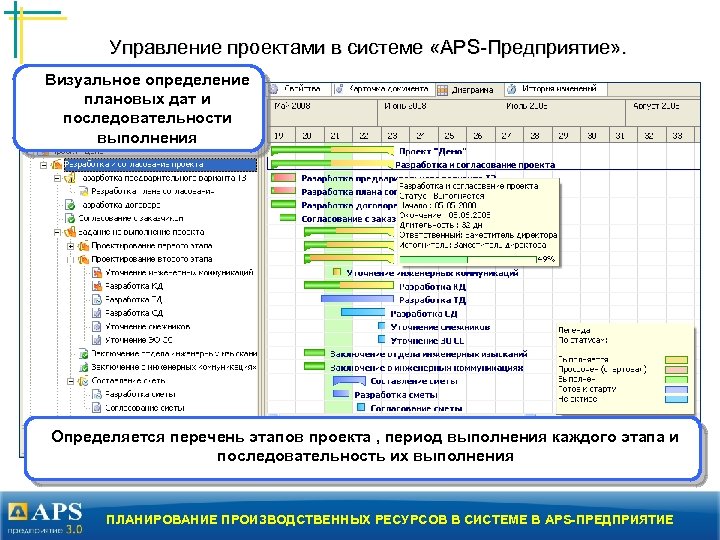Click the Выполнен green legend swatch
The height and width of the screenshot is (540, 720).
point(676,380)
